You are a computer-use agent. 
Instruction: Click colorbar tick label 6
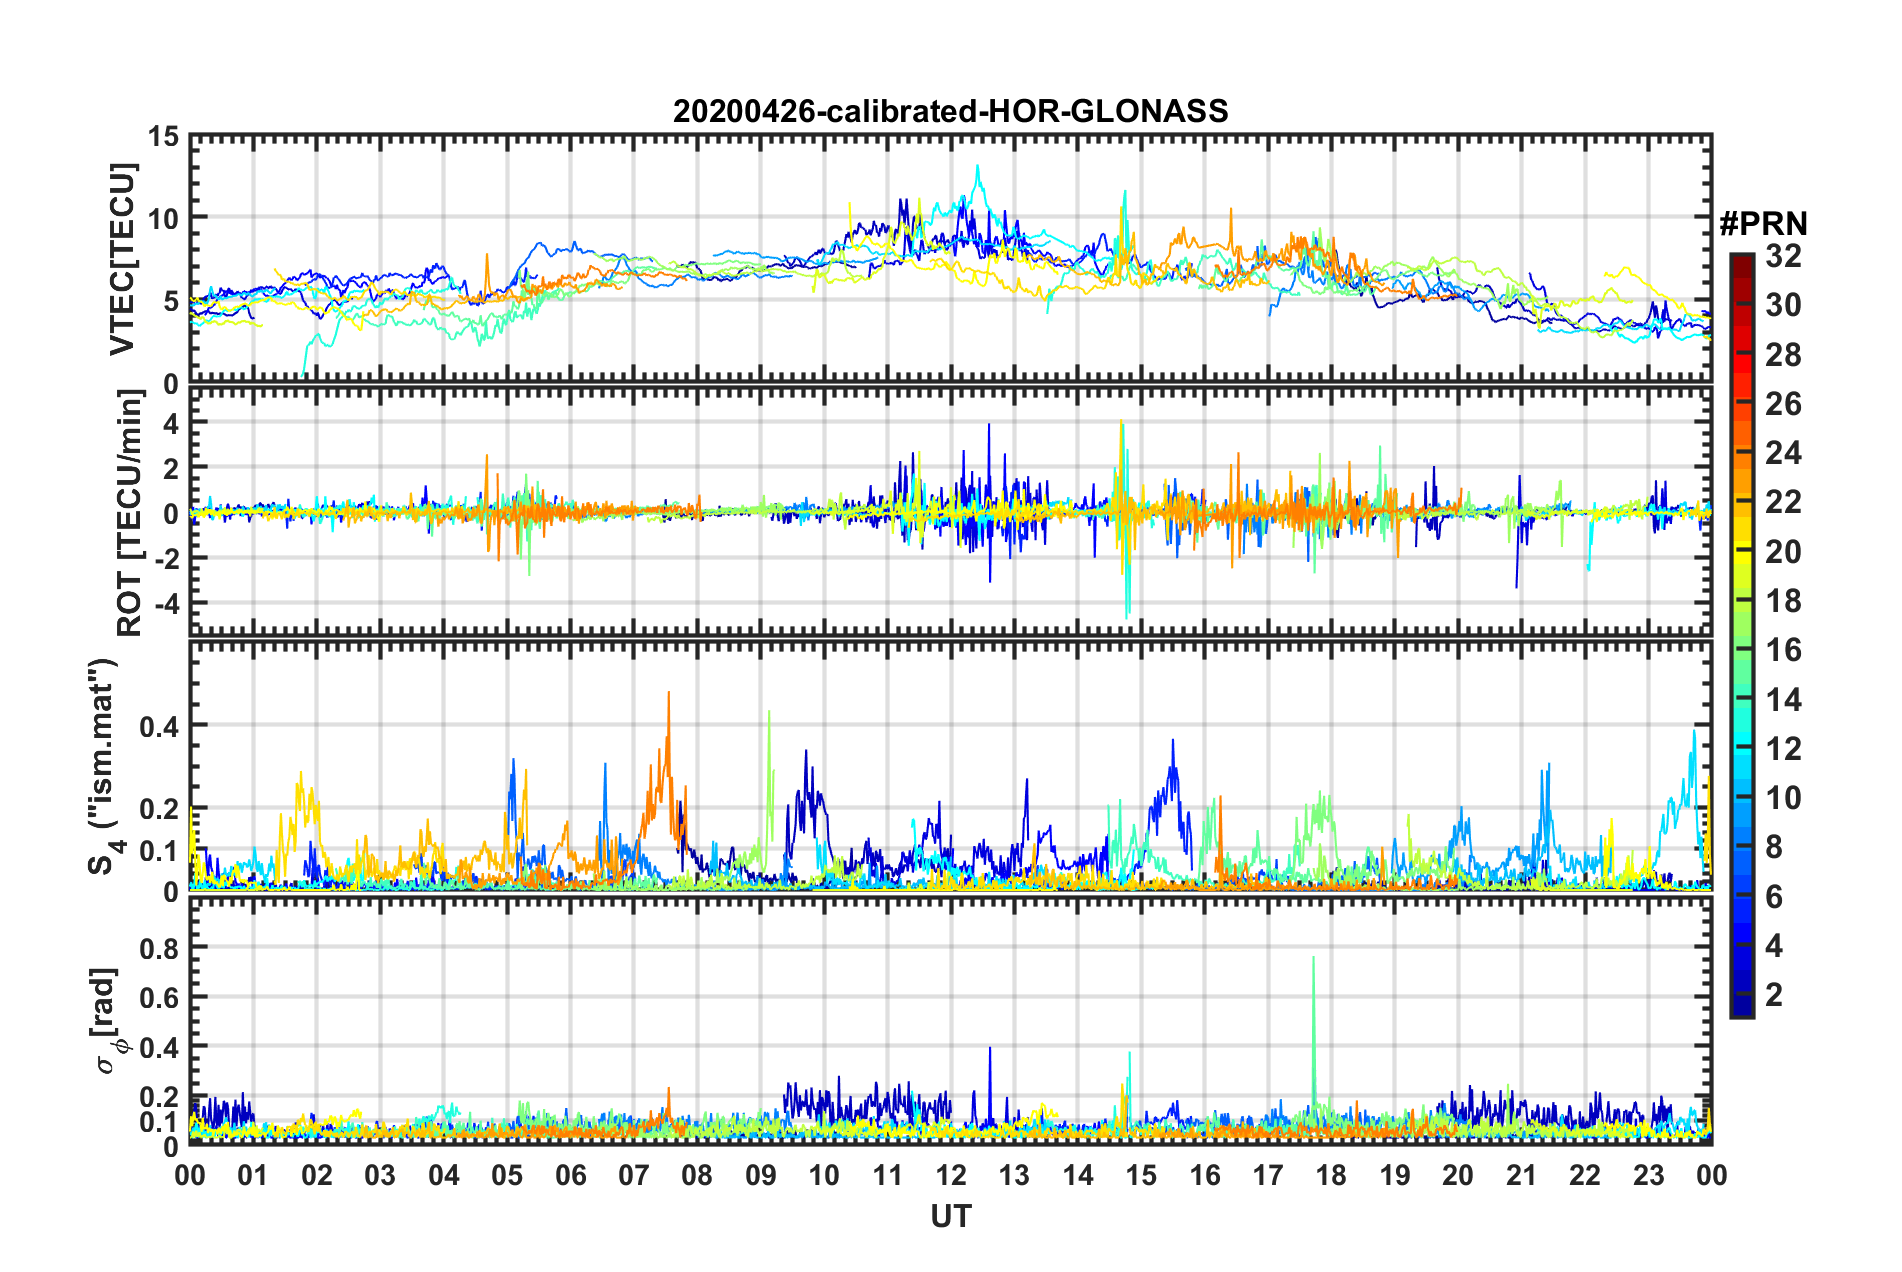(1774, 897)
